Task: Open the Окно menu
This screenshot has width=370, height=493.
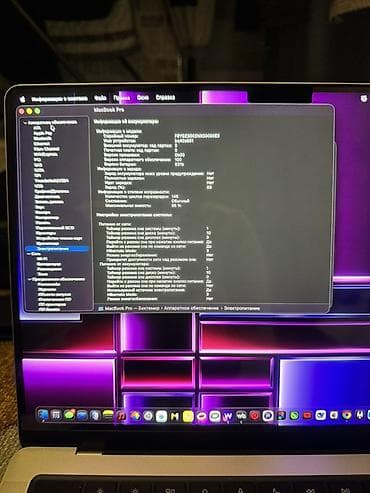Action: point(143,98)
